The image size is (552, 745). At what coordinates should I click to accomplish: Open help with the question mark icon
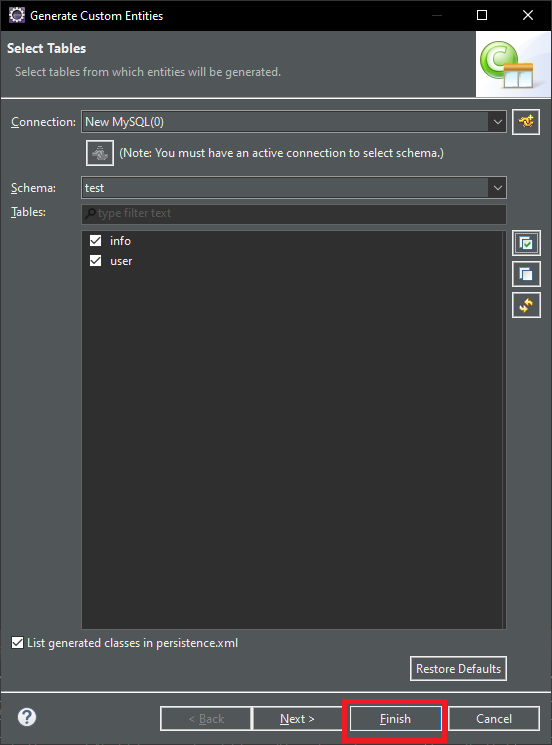pyautogui.click(x=27, y=717)
